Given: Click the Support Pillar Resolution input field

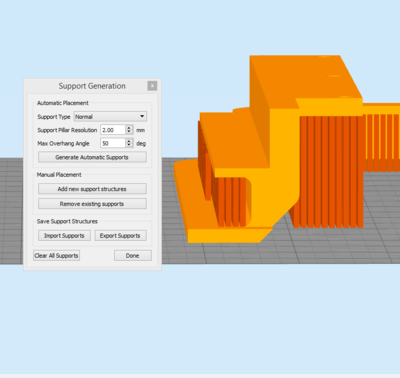Looking at the screenshot, I should pyautogui.click(x=113, y=130).
